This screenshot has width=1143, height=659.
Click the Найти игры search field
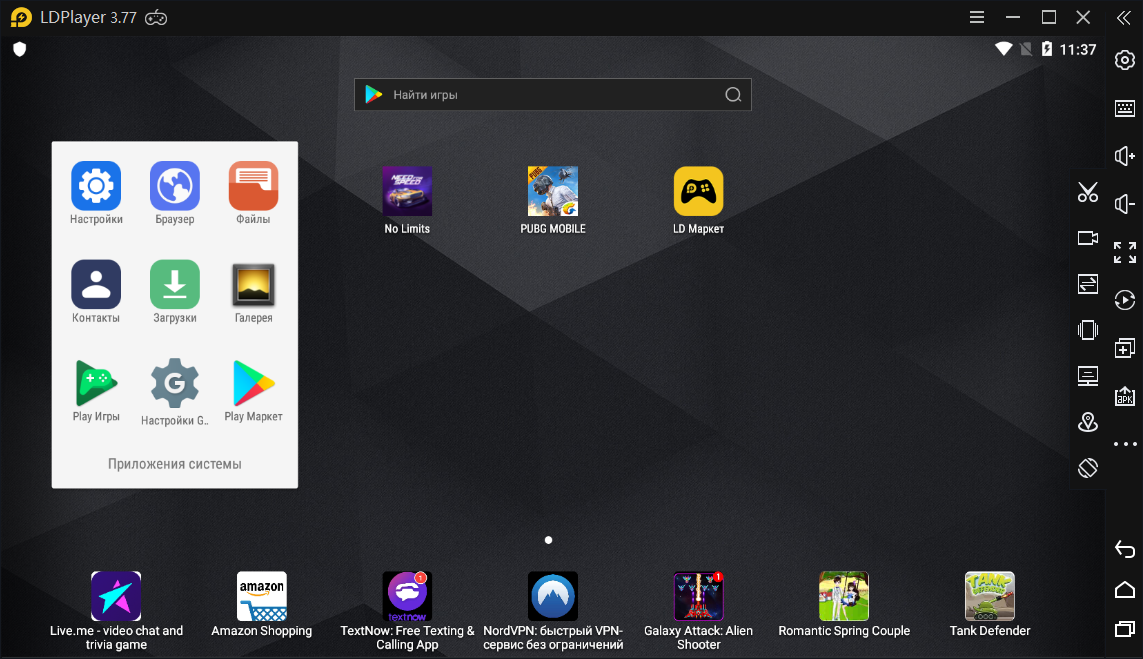[553, 95]
